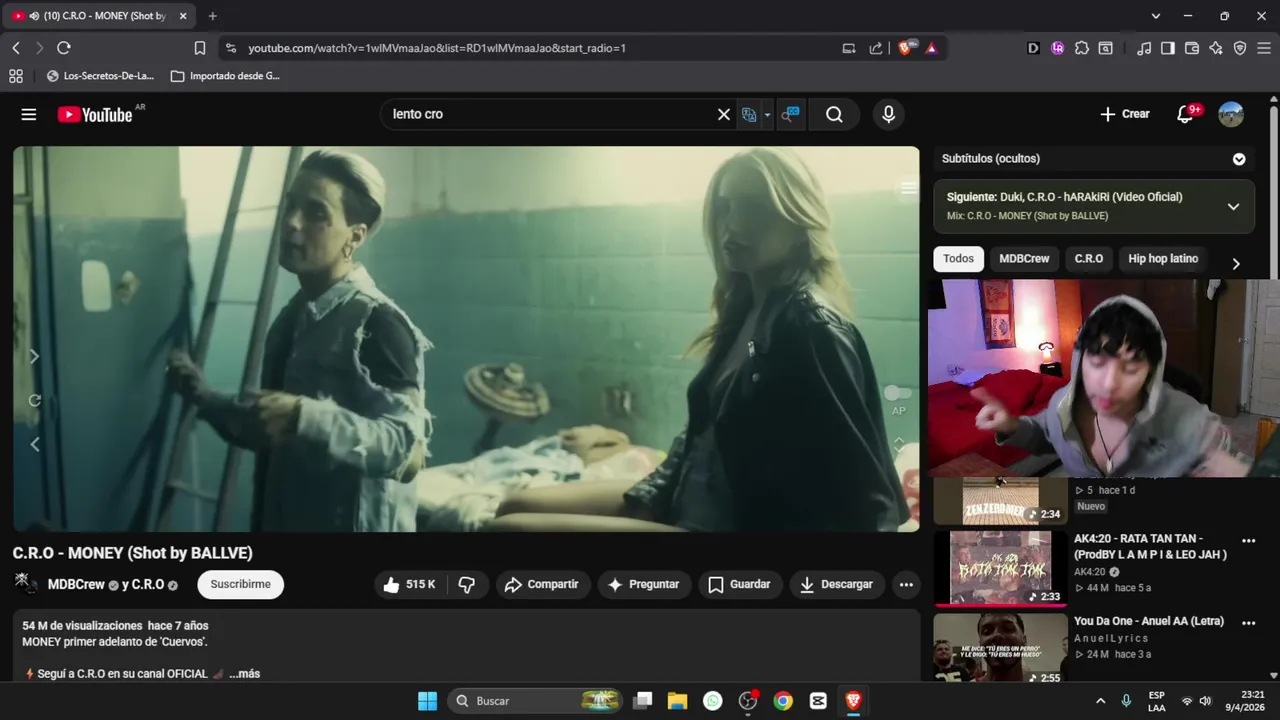Open the Brave main menu

[1264, 48]
